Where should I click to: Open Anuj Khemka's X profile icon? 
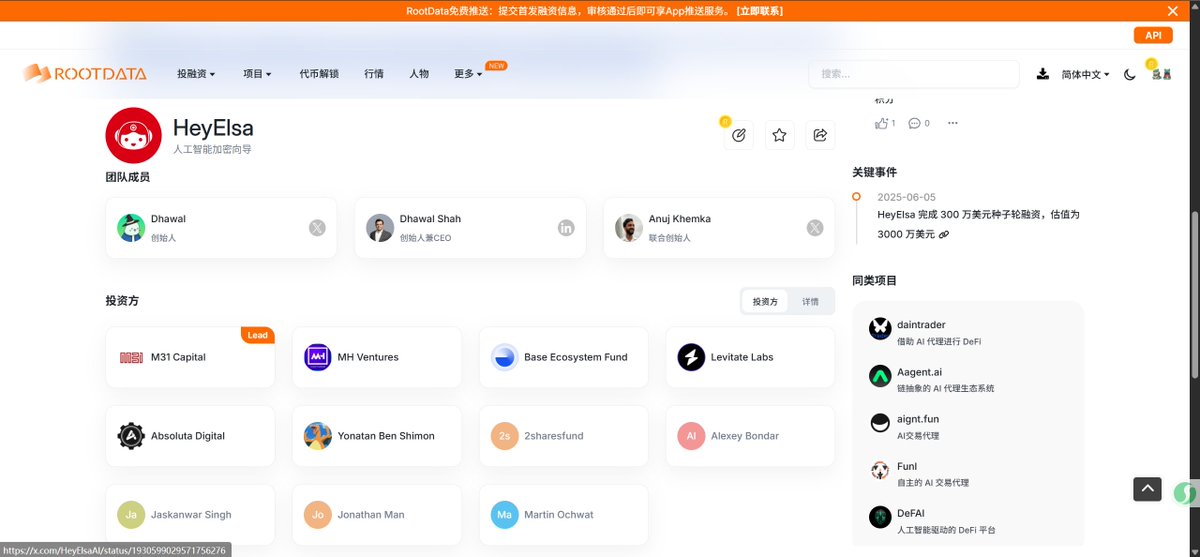click(x=815, y=228)
